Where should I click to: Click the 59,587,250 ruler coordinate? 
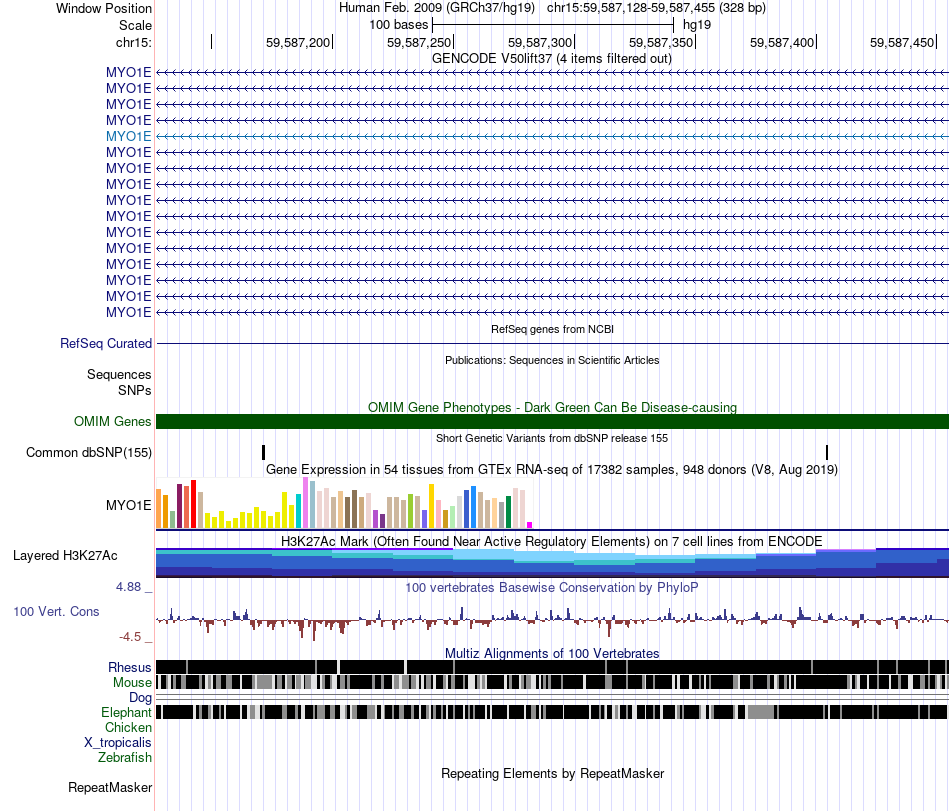419,42
